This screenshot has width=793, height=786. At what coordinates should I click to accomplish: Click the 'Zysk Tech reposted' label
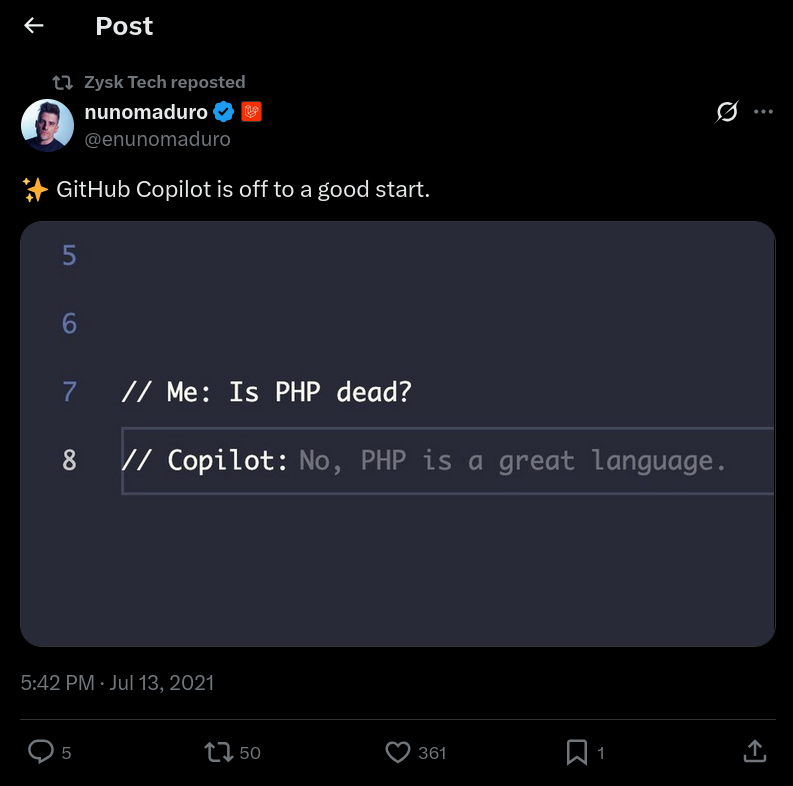click(x=164, y=82)
